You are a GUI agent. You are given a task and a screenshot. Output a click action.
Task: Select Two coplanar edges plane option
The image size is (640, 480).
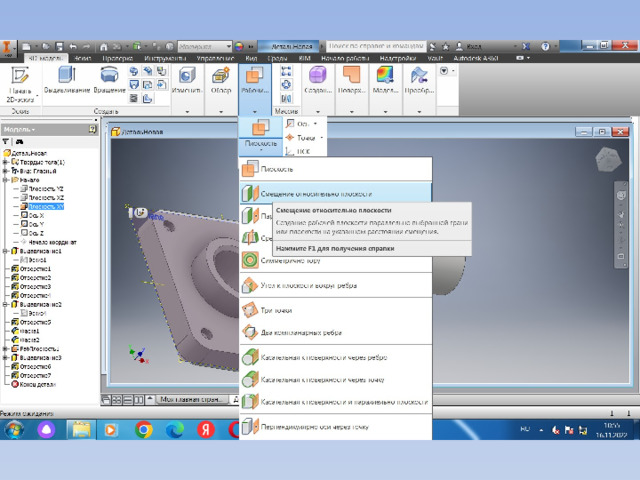(336, 332)
